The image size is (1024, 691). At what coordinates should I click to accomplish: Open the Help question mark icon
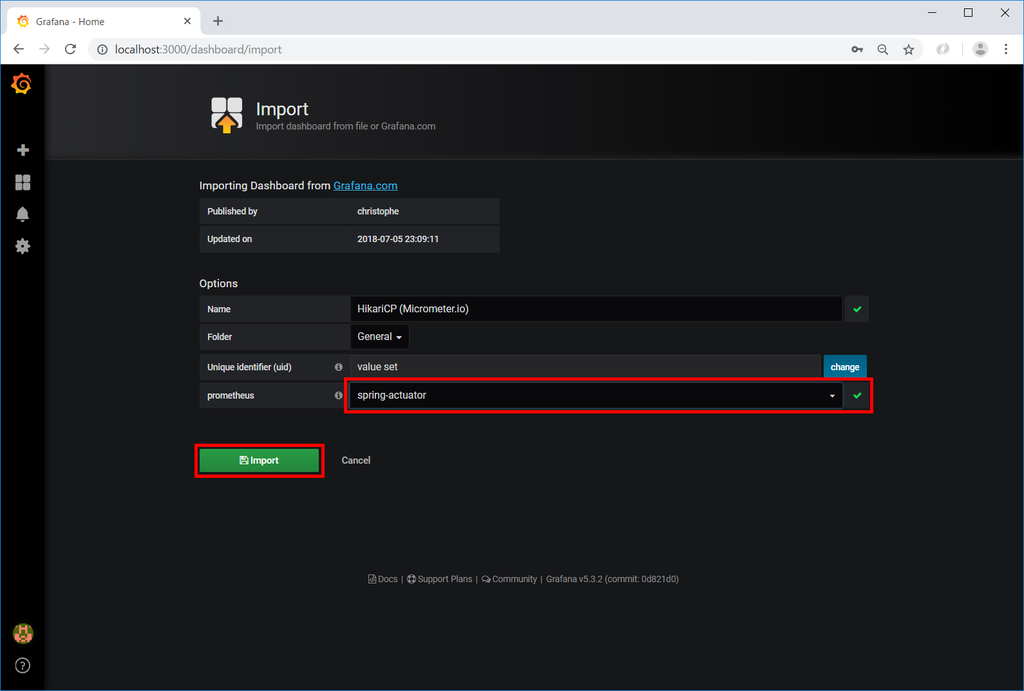coord(23,666)
